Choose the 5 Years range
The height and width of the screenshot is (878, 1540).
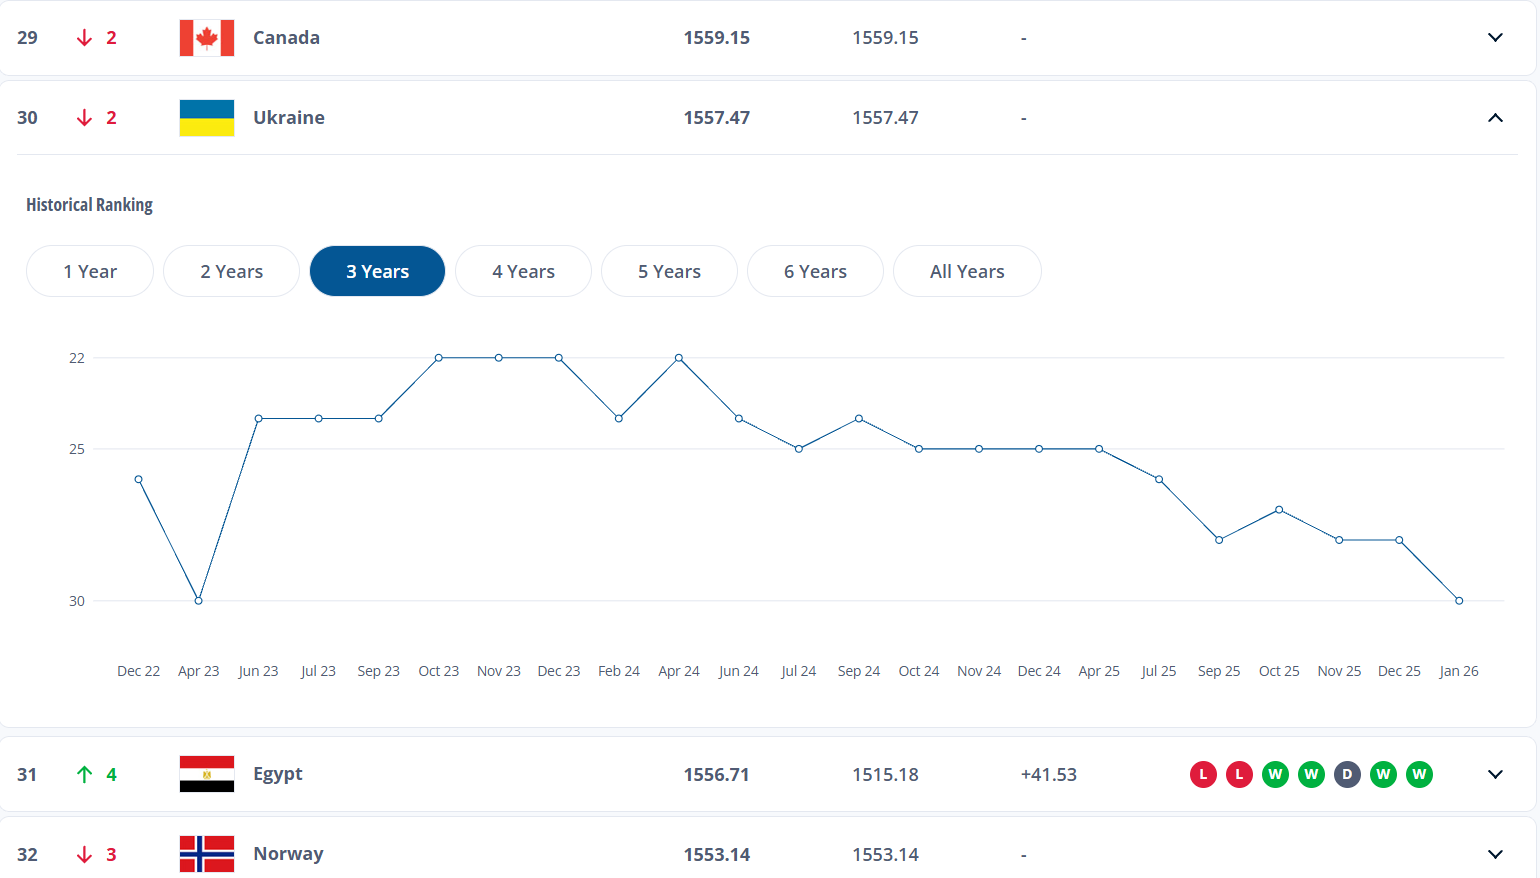click(x=669, y=271)
